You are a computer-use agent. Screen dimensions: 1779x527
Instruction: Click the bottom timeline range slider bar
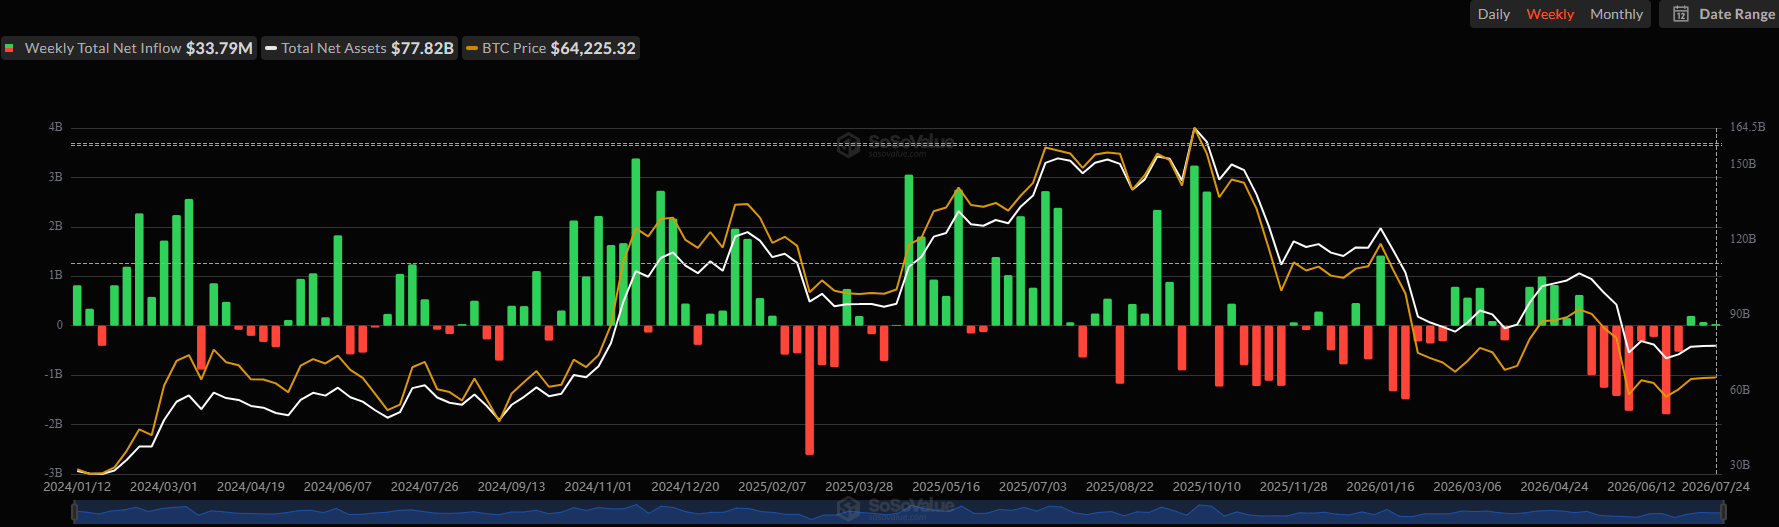tap(899, 512)
